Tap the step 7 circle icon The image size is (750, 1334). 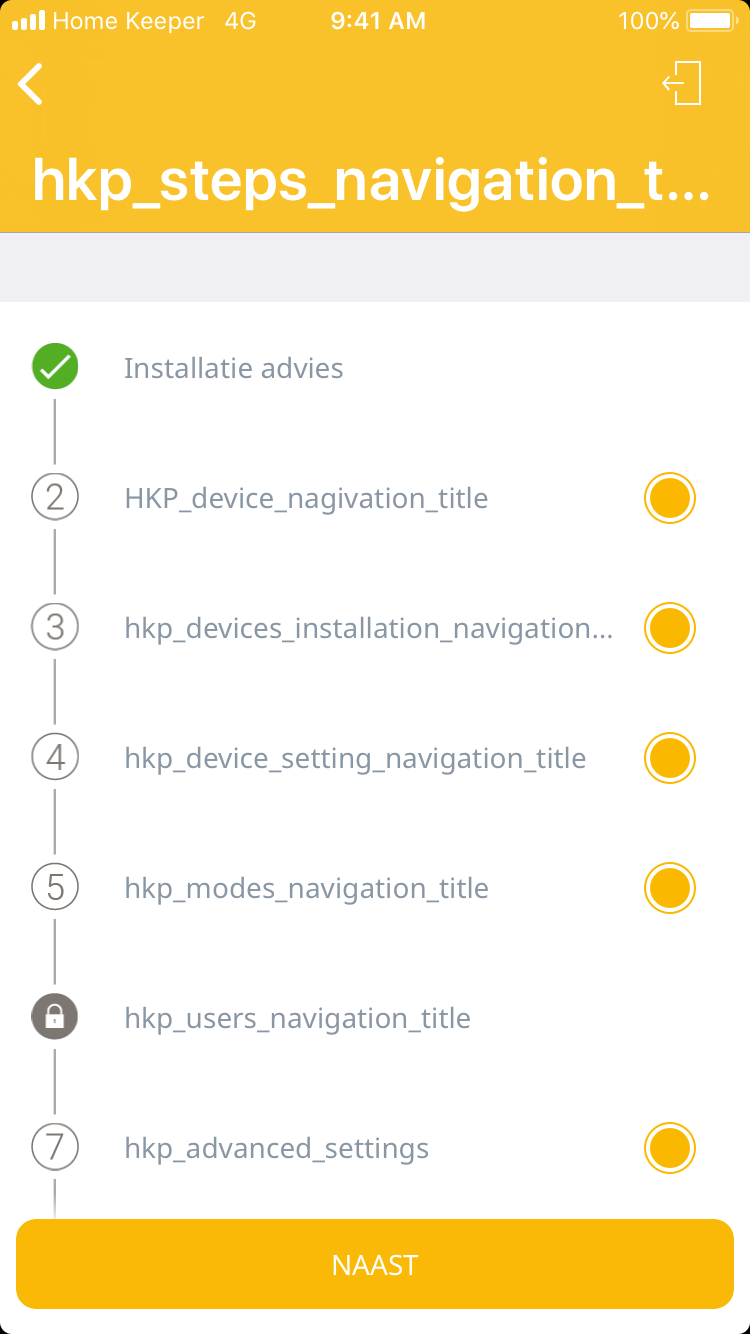pyautogui.click(x=55, y=1147)
